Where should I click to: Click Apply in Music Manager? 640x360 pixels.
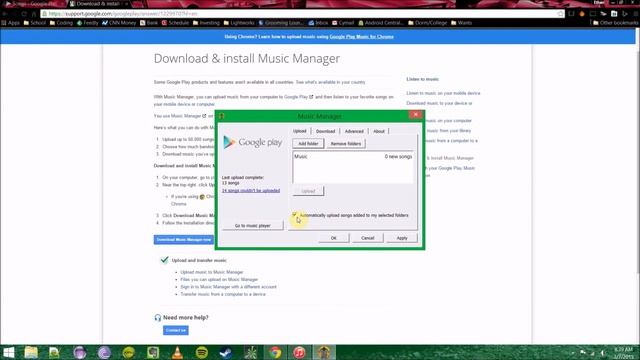click(402, 238)
